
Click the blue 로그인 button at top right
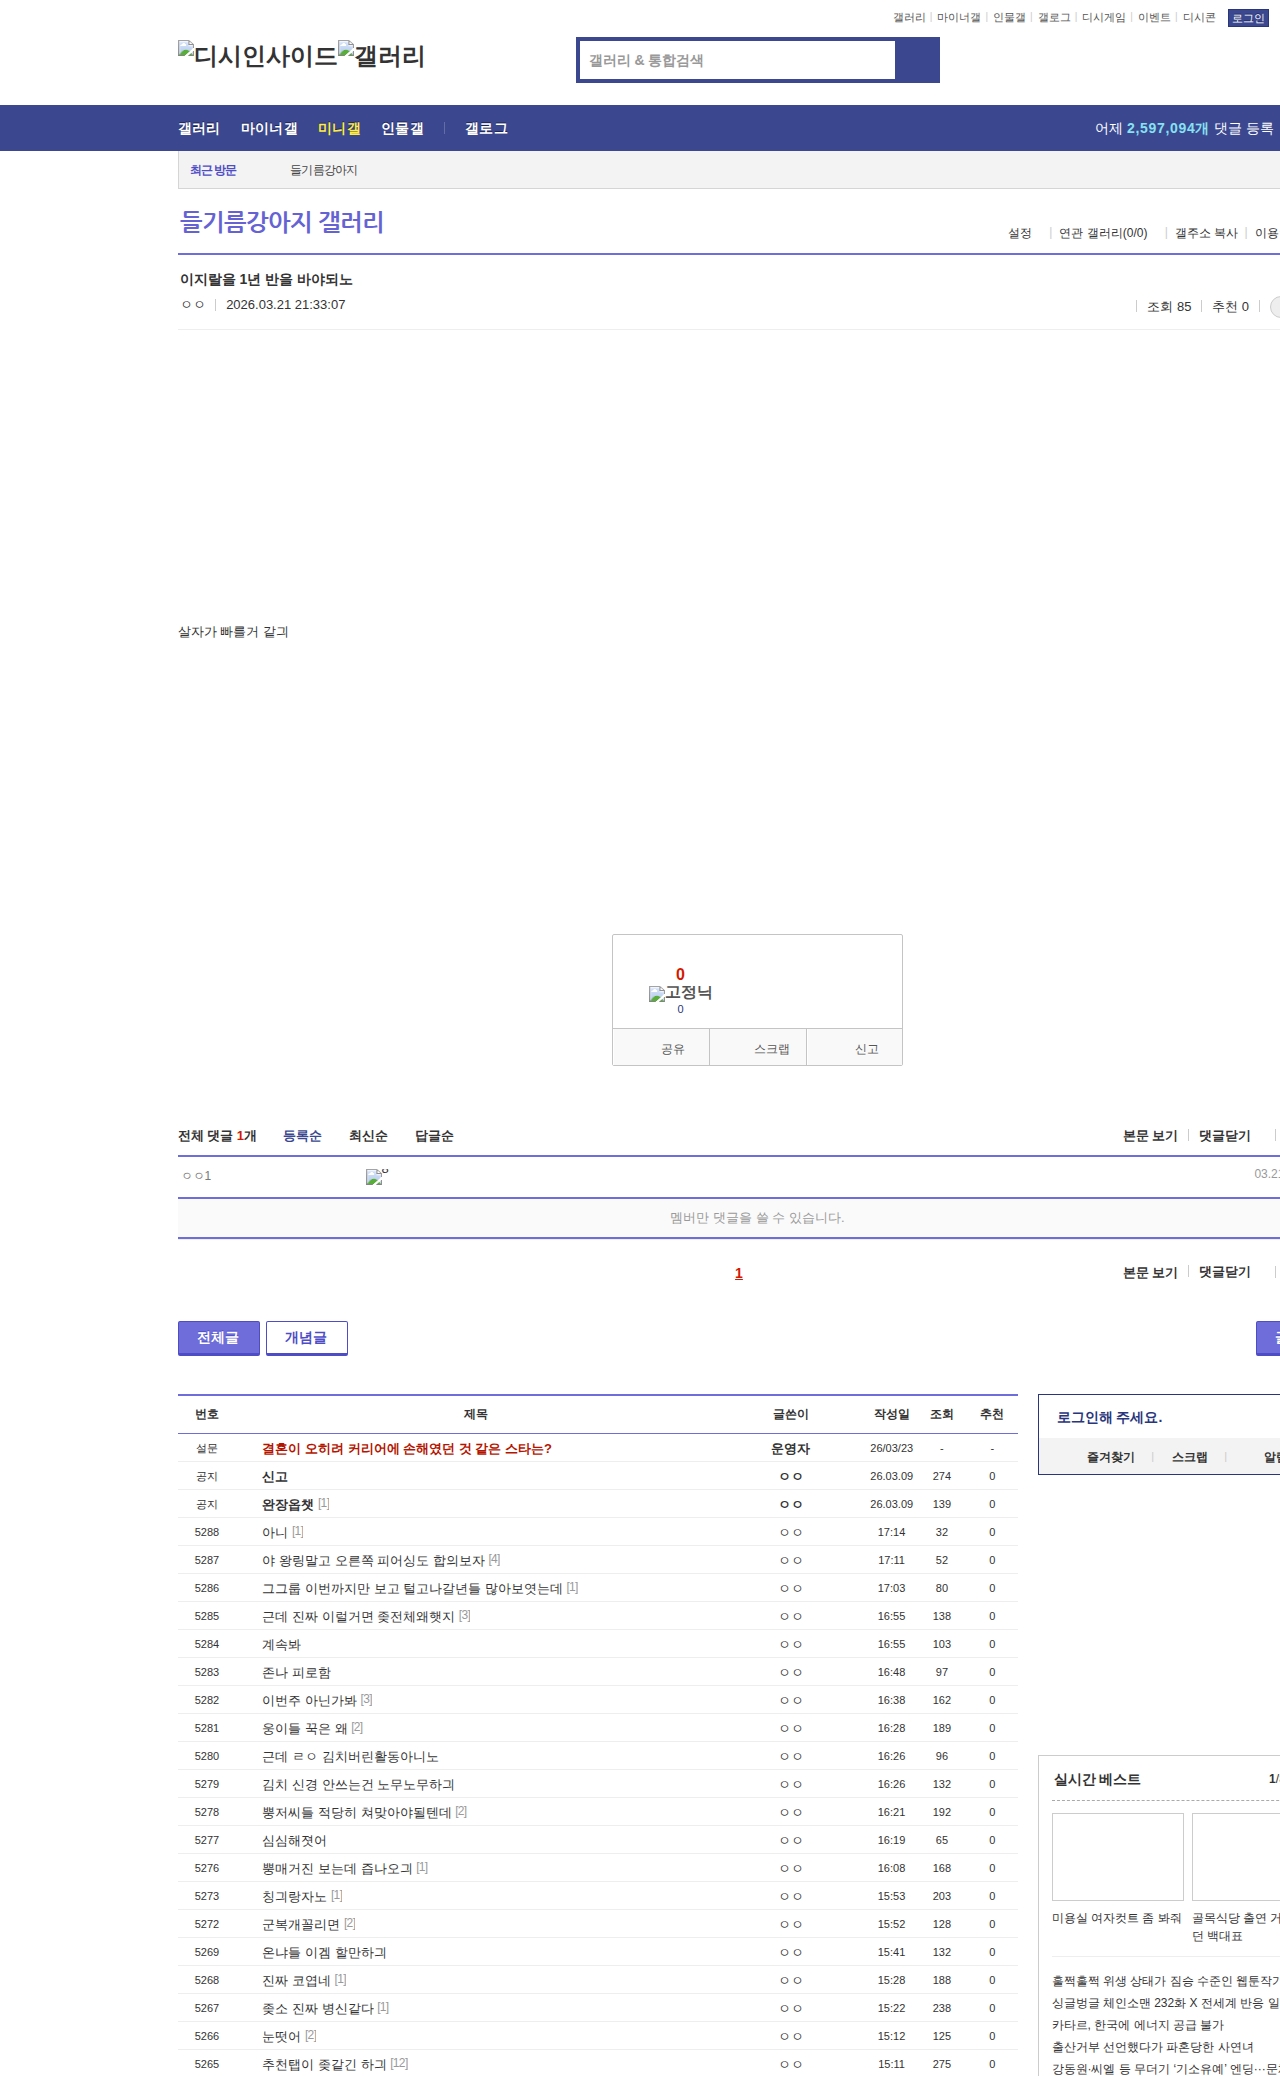(x=1247, y=18)
